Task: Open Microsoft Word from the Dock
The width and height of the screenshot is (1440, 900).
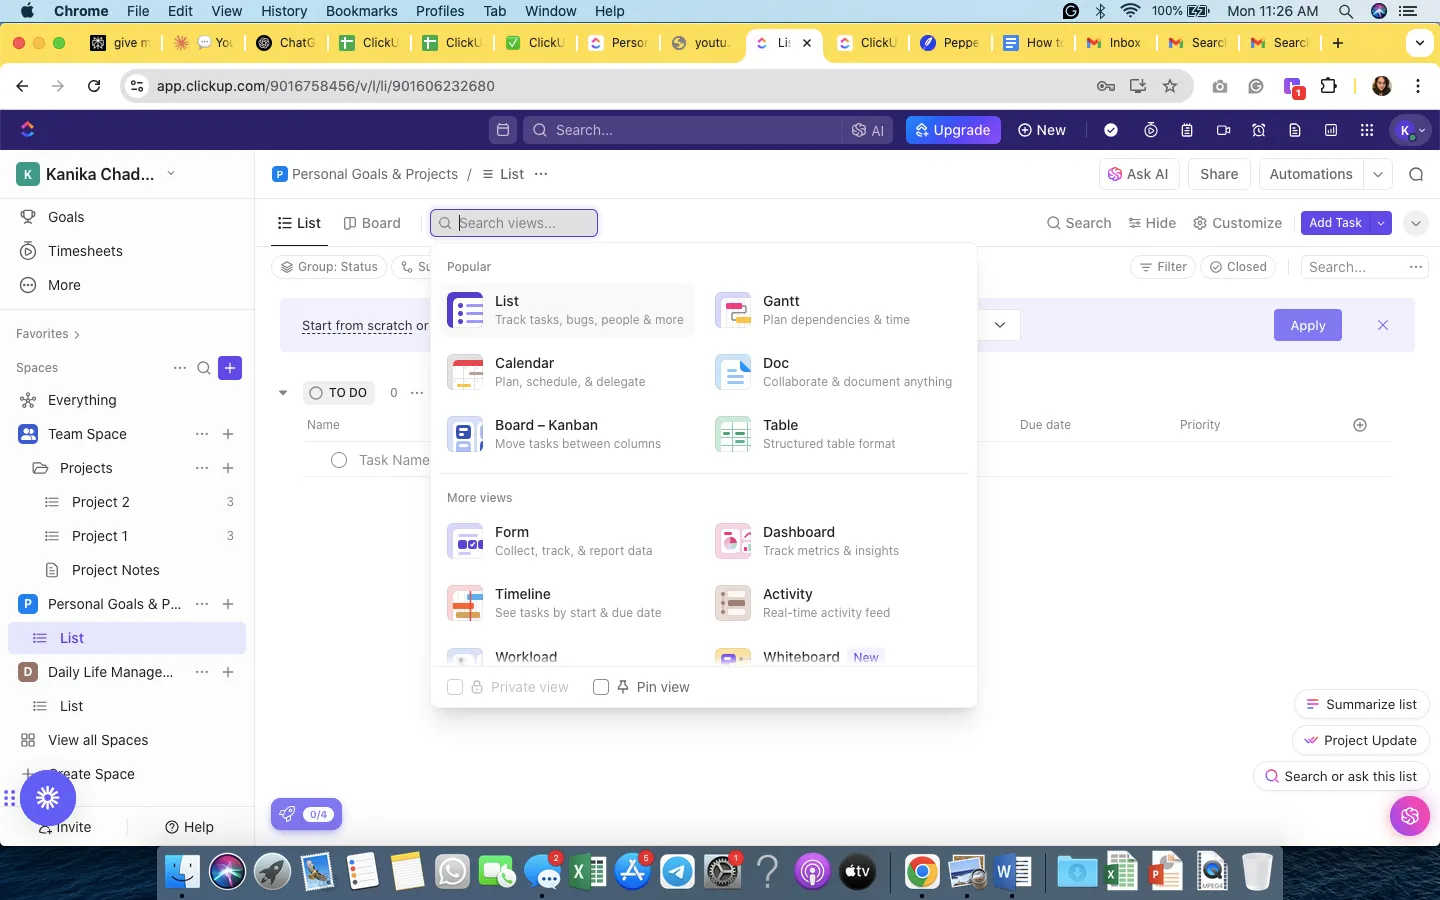Action: [x=1013, y=872]
